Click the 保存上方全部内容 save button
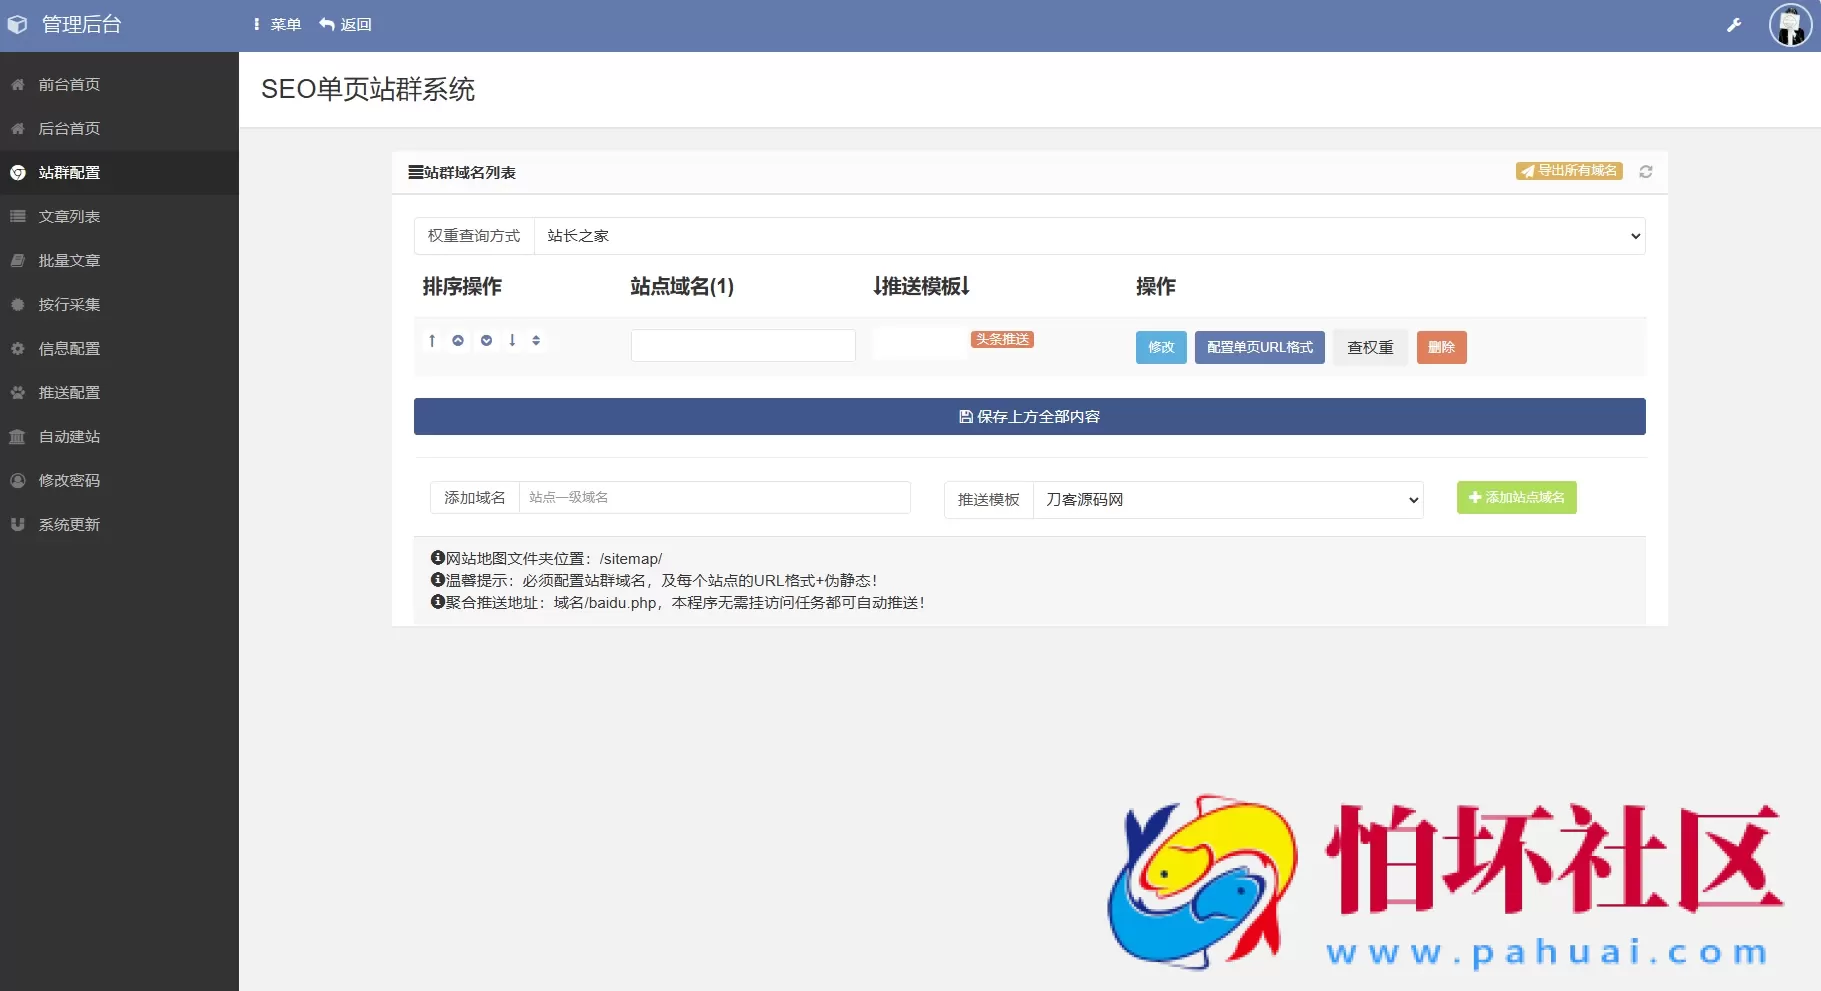 tap(1029, 416)
